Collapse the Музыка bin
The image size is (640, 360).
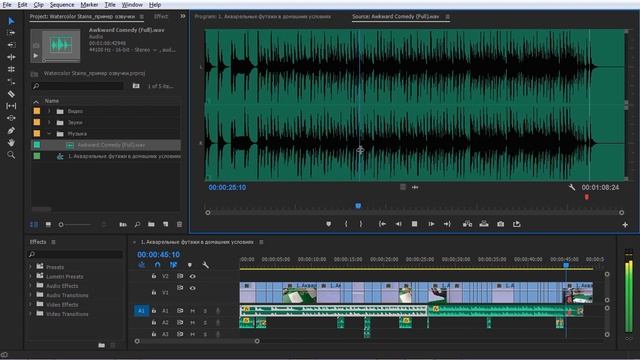[x=49, y=134]
